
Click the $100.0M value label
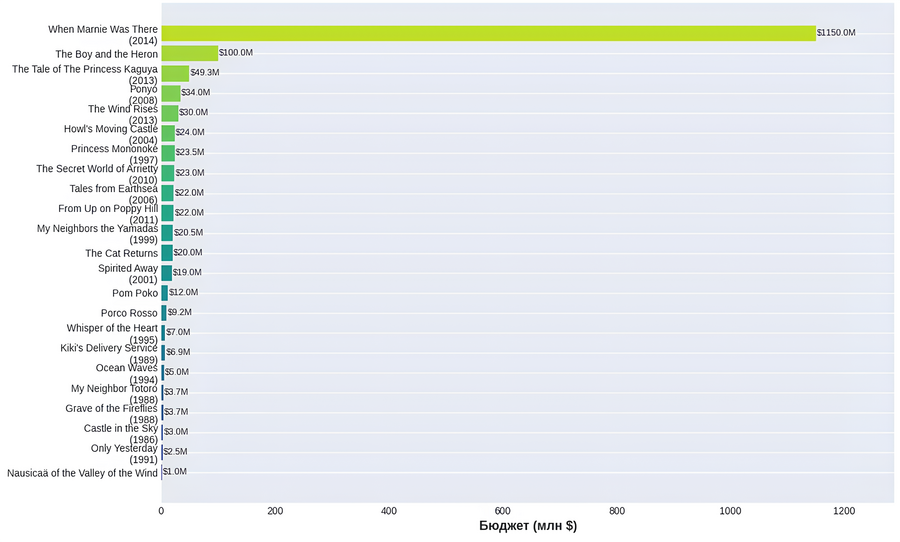coord(236,52)
